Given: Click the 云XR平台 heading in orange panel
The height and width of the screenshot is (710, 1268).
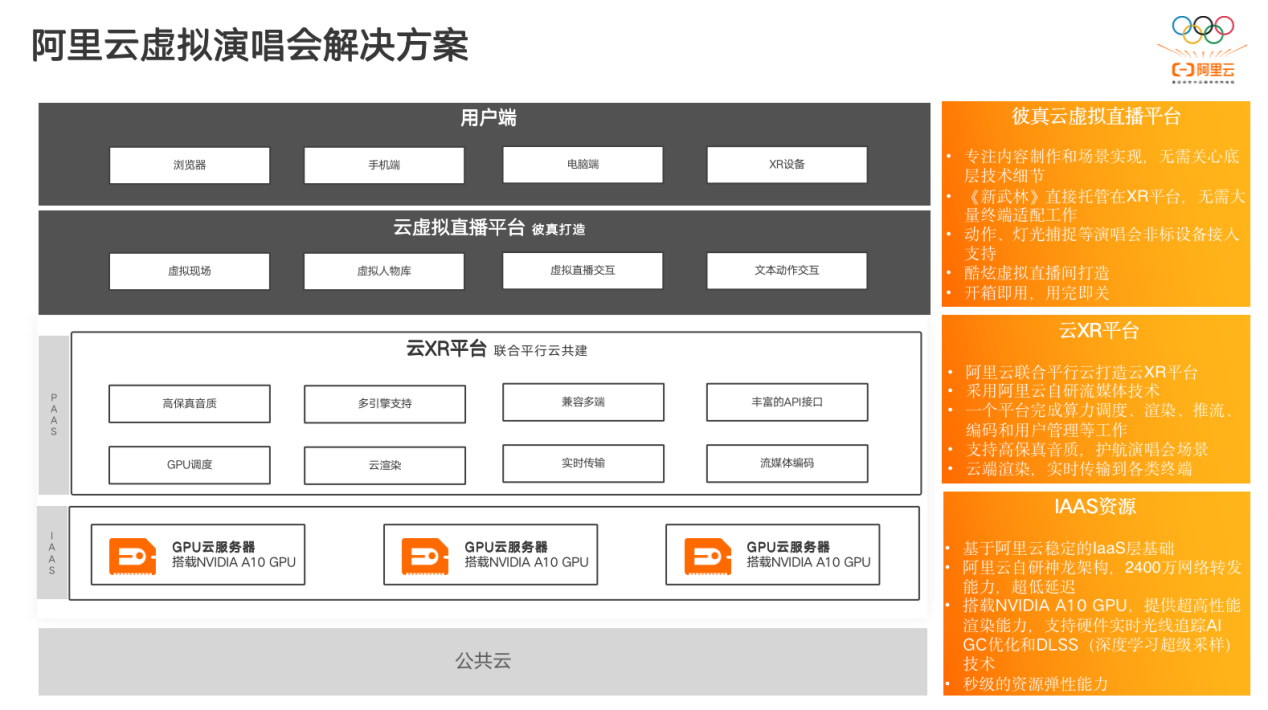Looking at the screenshot, I should [1099, 331].
